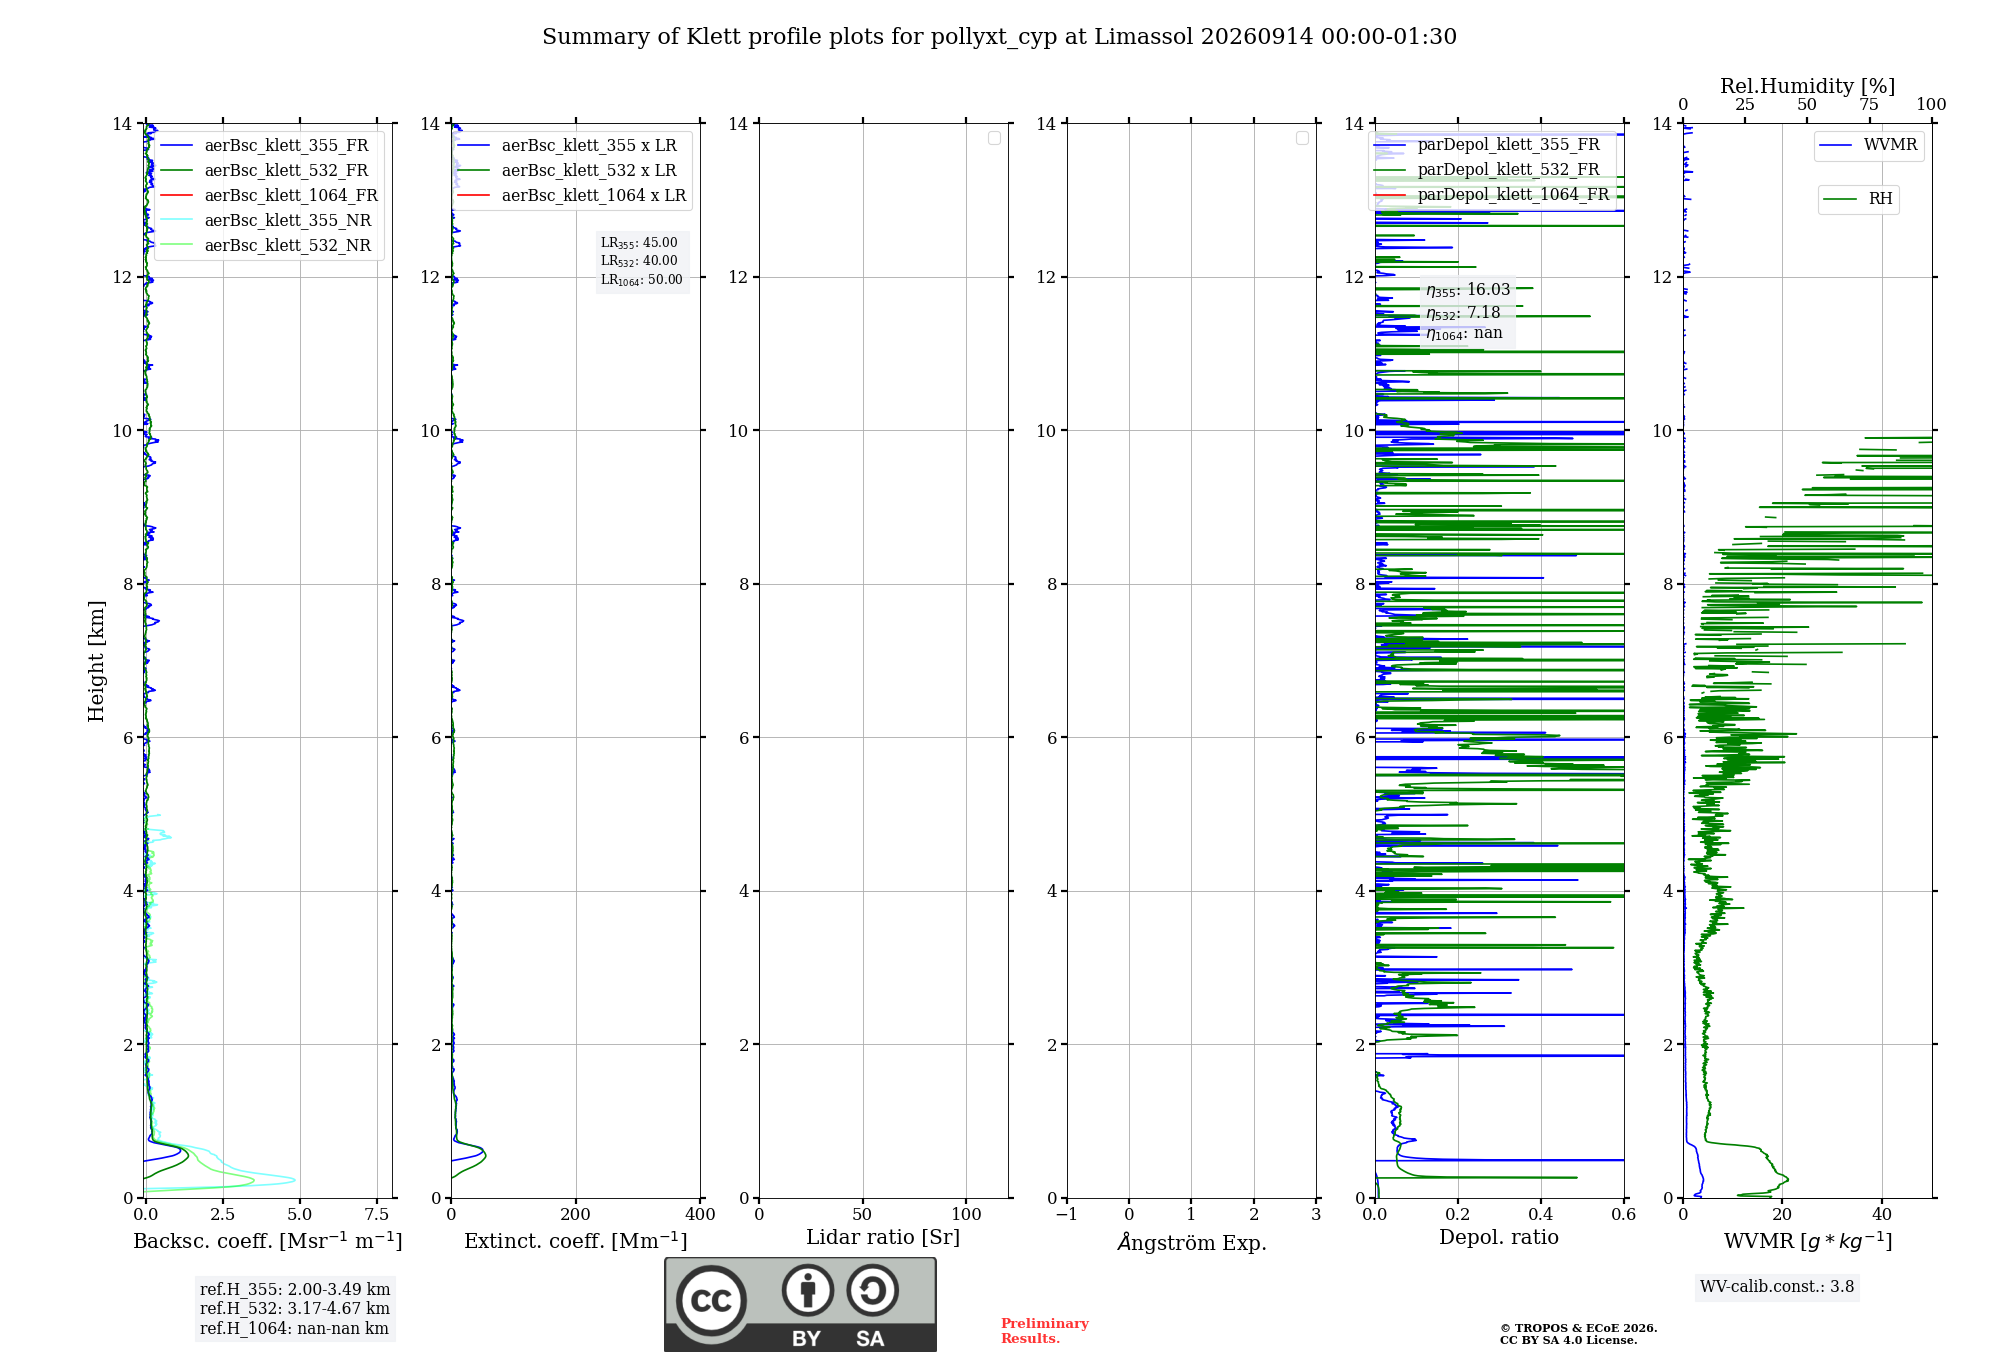Click legend entry aerBsc_klett_532 x LR
The width and height of the screenshot is (2000, 1360).
coord(568,171)
